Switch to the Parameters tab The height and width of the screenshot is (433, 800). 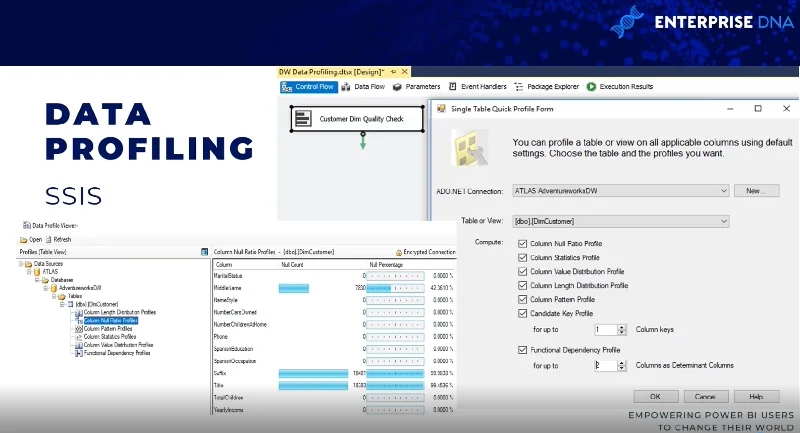click(416, 87)
